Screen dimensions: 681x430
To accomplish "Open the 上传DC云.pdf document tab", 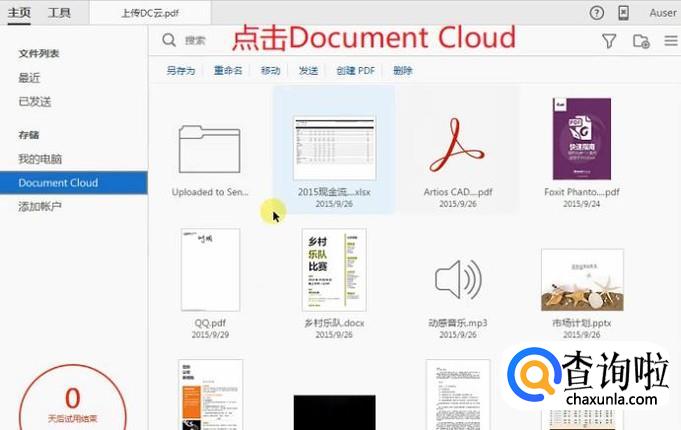I will 150,13.
